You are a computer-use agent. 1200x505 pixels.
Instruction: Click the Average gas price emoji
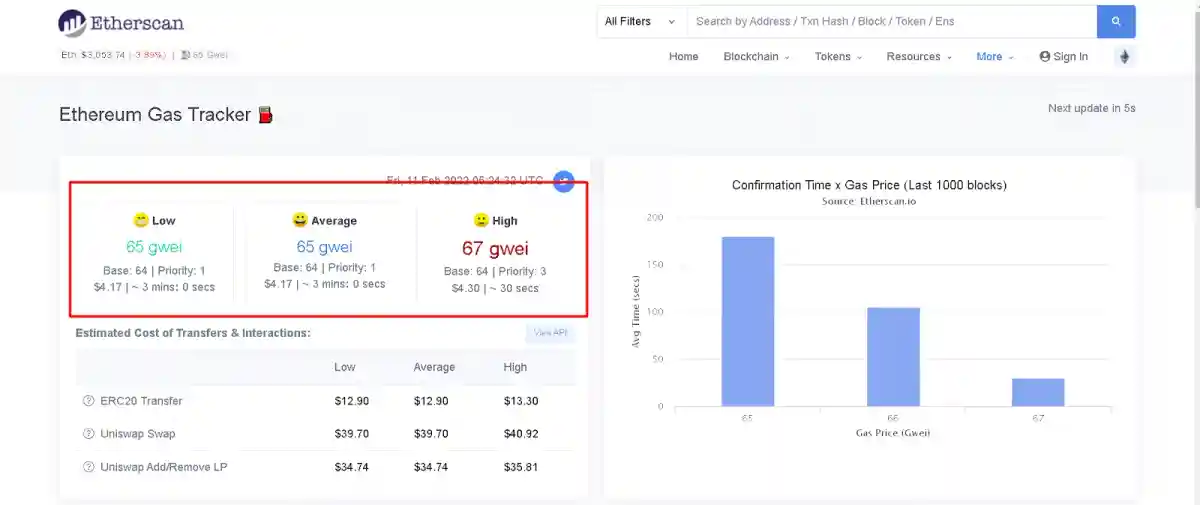point(300,220)
